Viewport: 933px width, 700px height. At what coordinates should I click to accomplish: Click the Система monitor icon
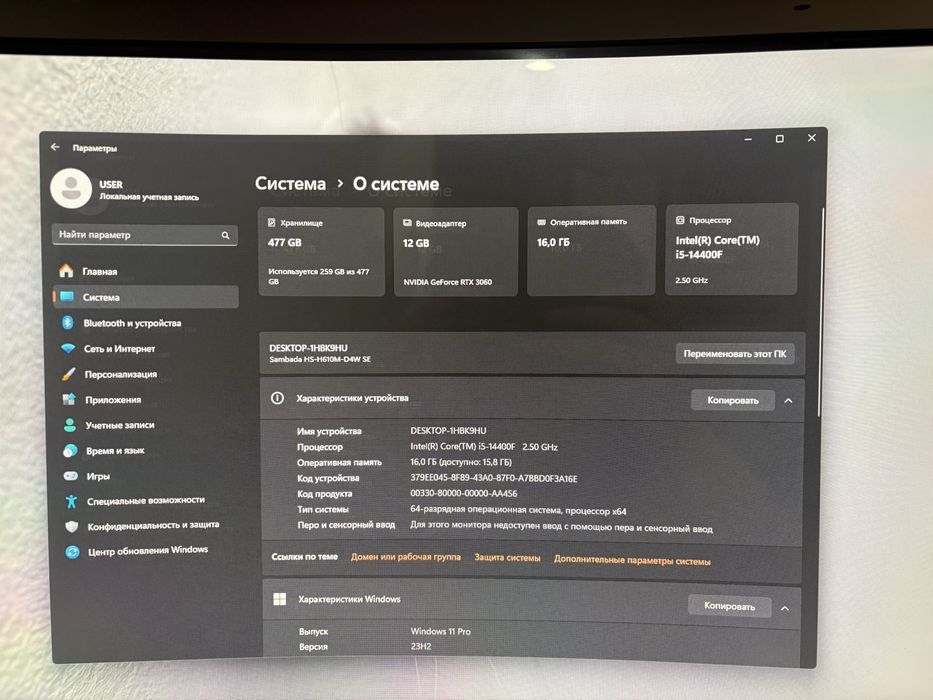[67, 296]
